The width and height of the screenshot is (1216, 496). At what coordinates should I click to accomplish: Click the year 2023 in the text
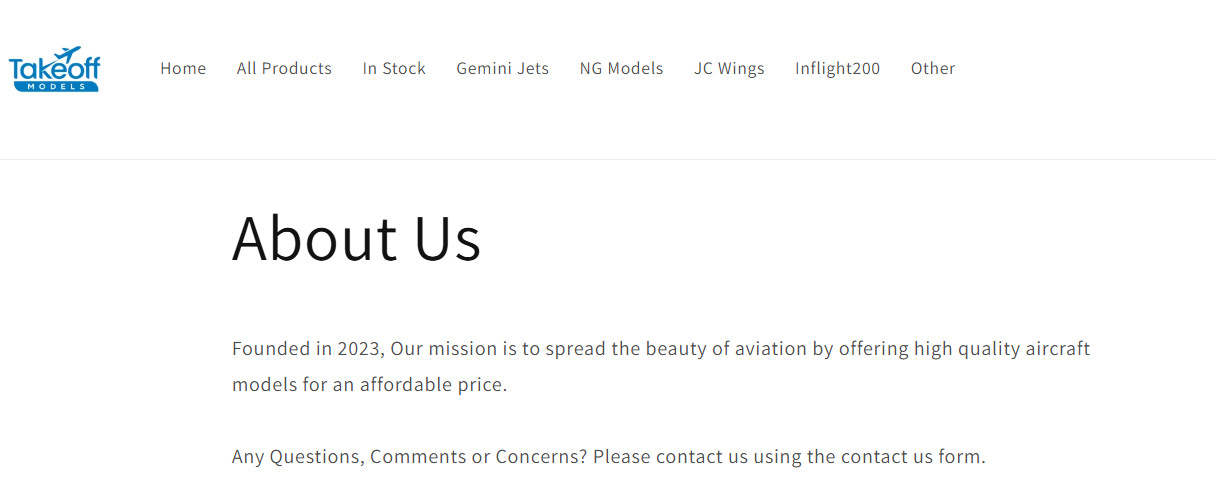[x=359, y=349]
